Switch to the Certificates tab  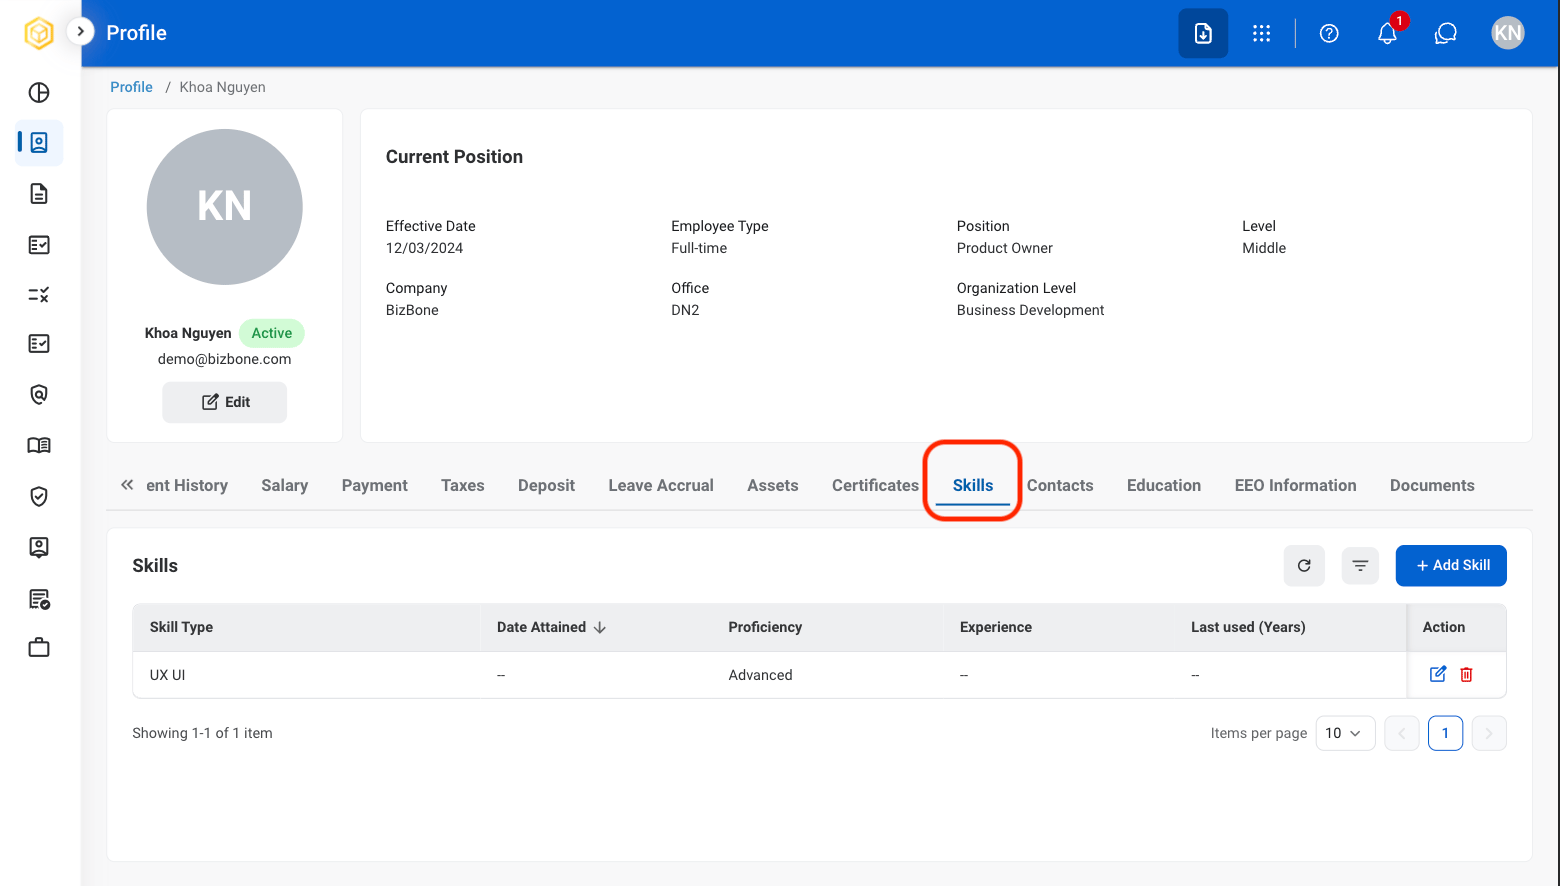coord(875,485)
